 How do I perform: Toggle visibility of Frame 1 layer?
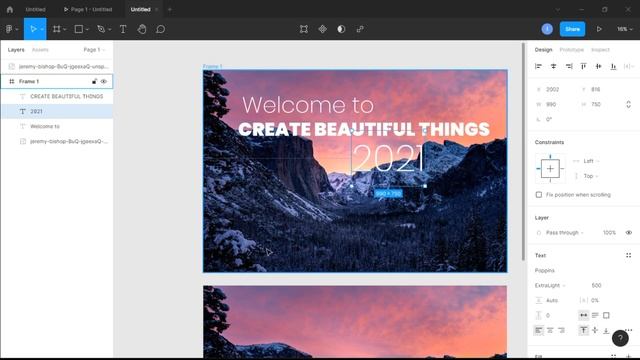click(104, 82)
